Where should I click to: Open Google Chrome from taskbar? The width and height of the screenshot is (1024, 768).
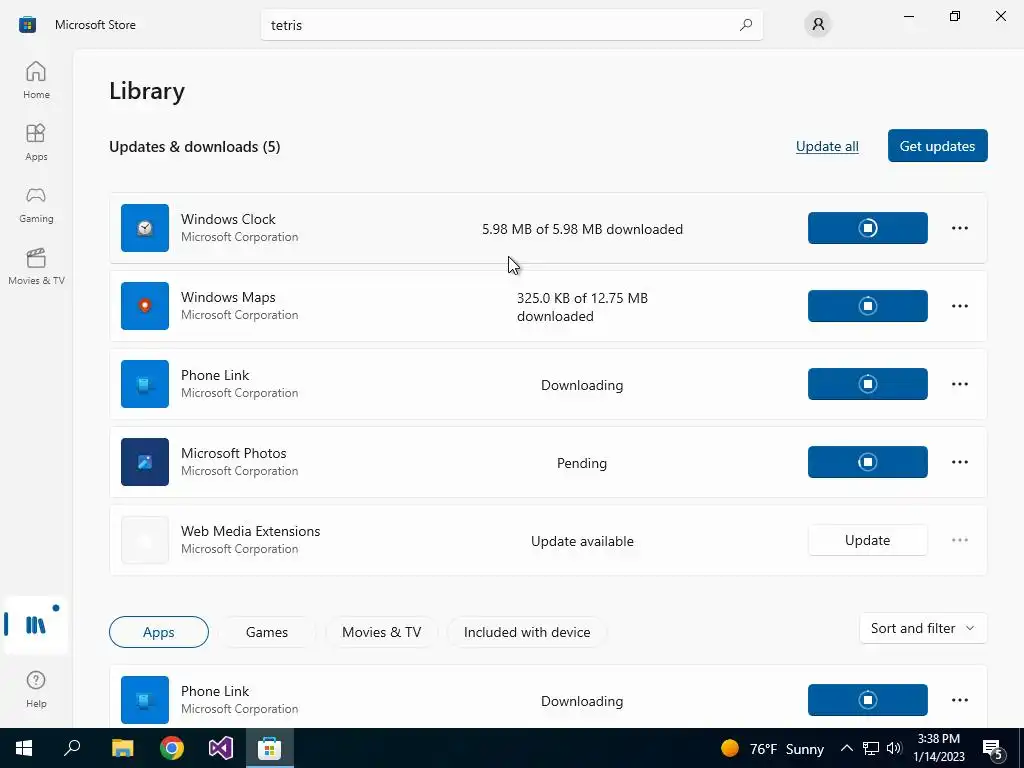click(172, 748)
